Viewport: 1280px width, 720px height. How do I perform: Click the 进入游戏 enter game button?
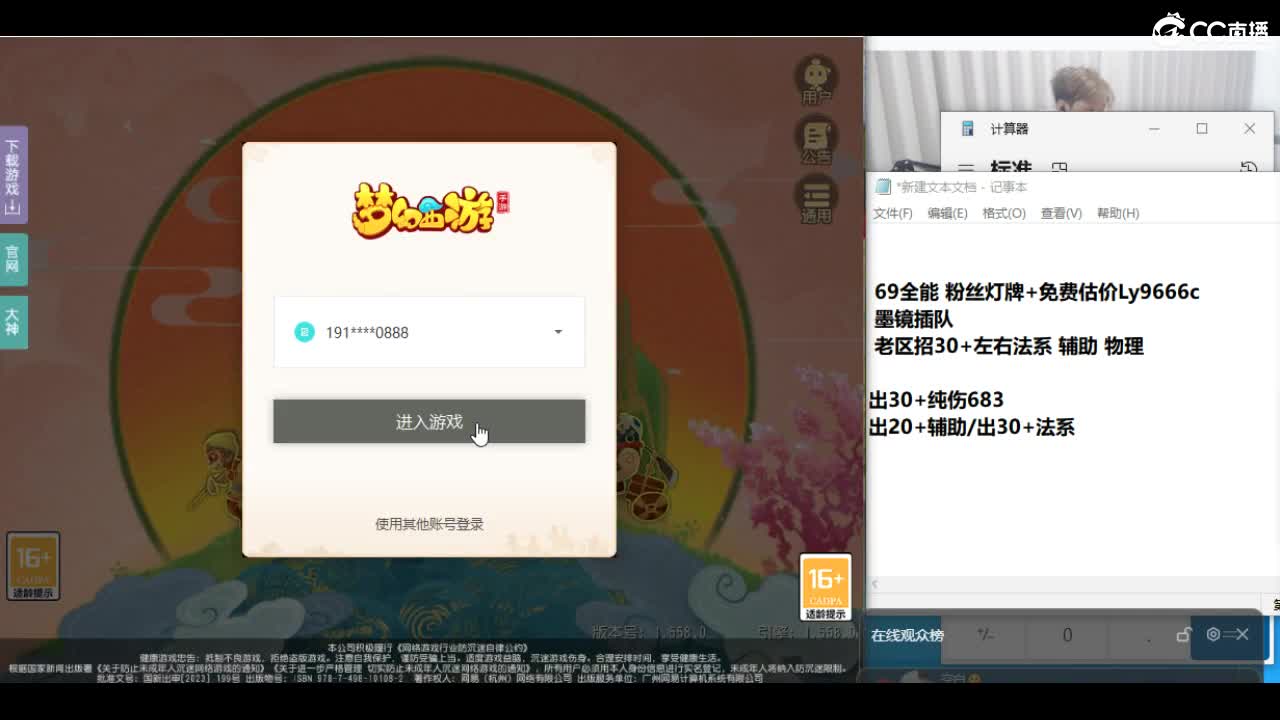[429, 422]
